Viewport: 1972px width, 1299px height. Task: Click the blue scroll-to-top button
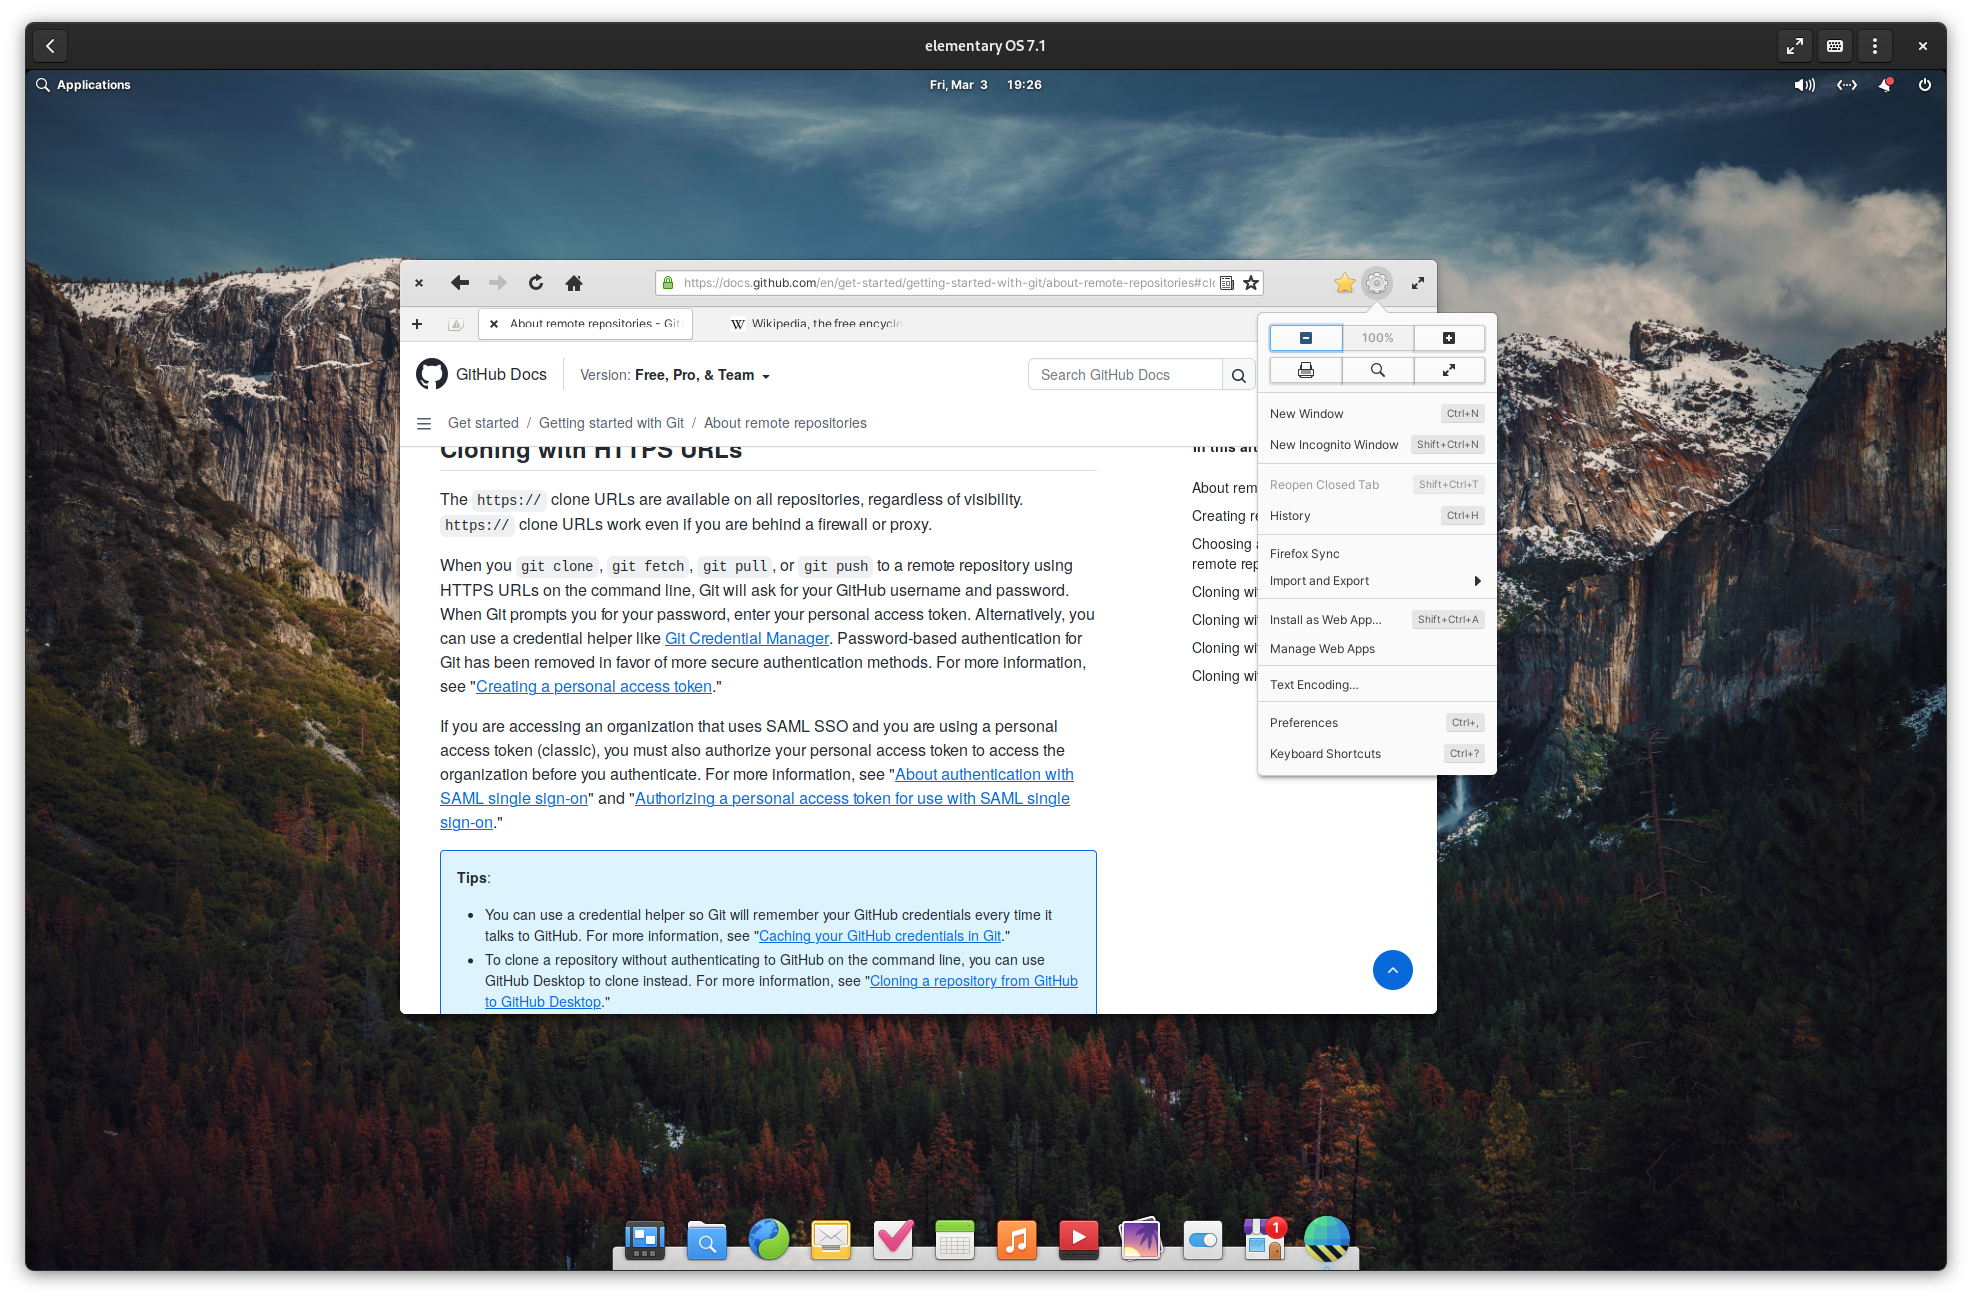point(1392,970)
